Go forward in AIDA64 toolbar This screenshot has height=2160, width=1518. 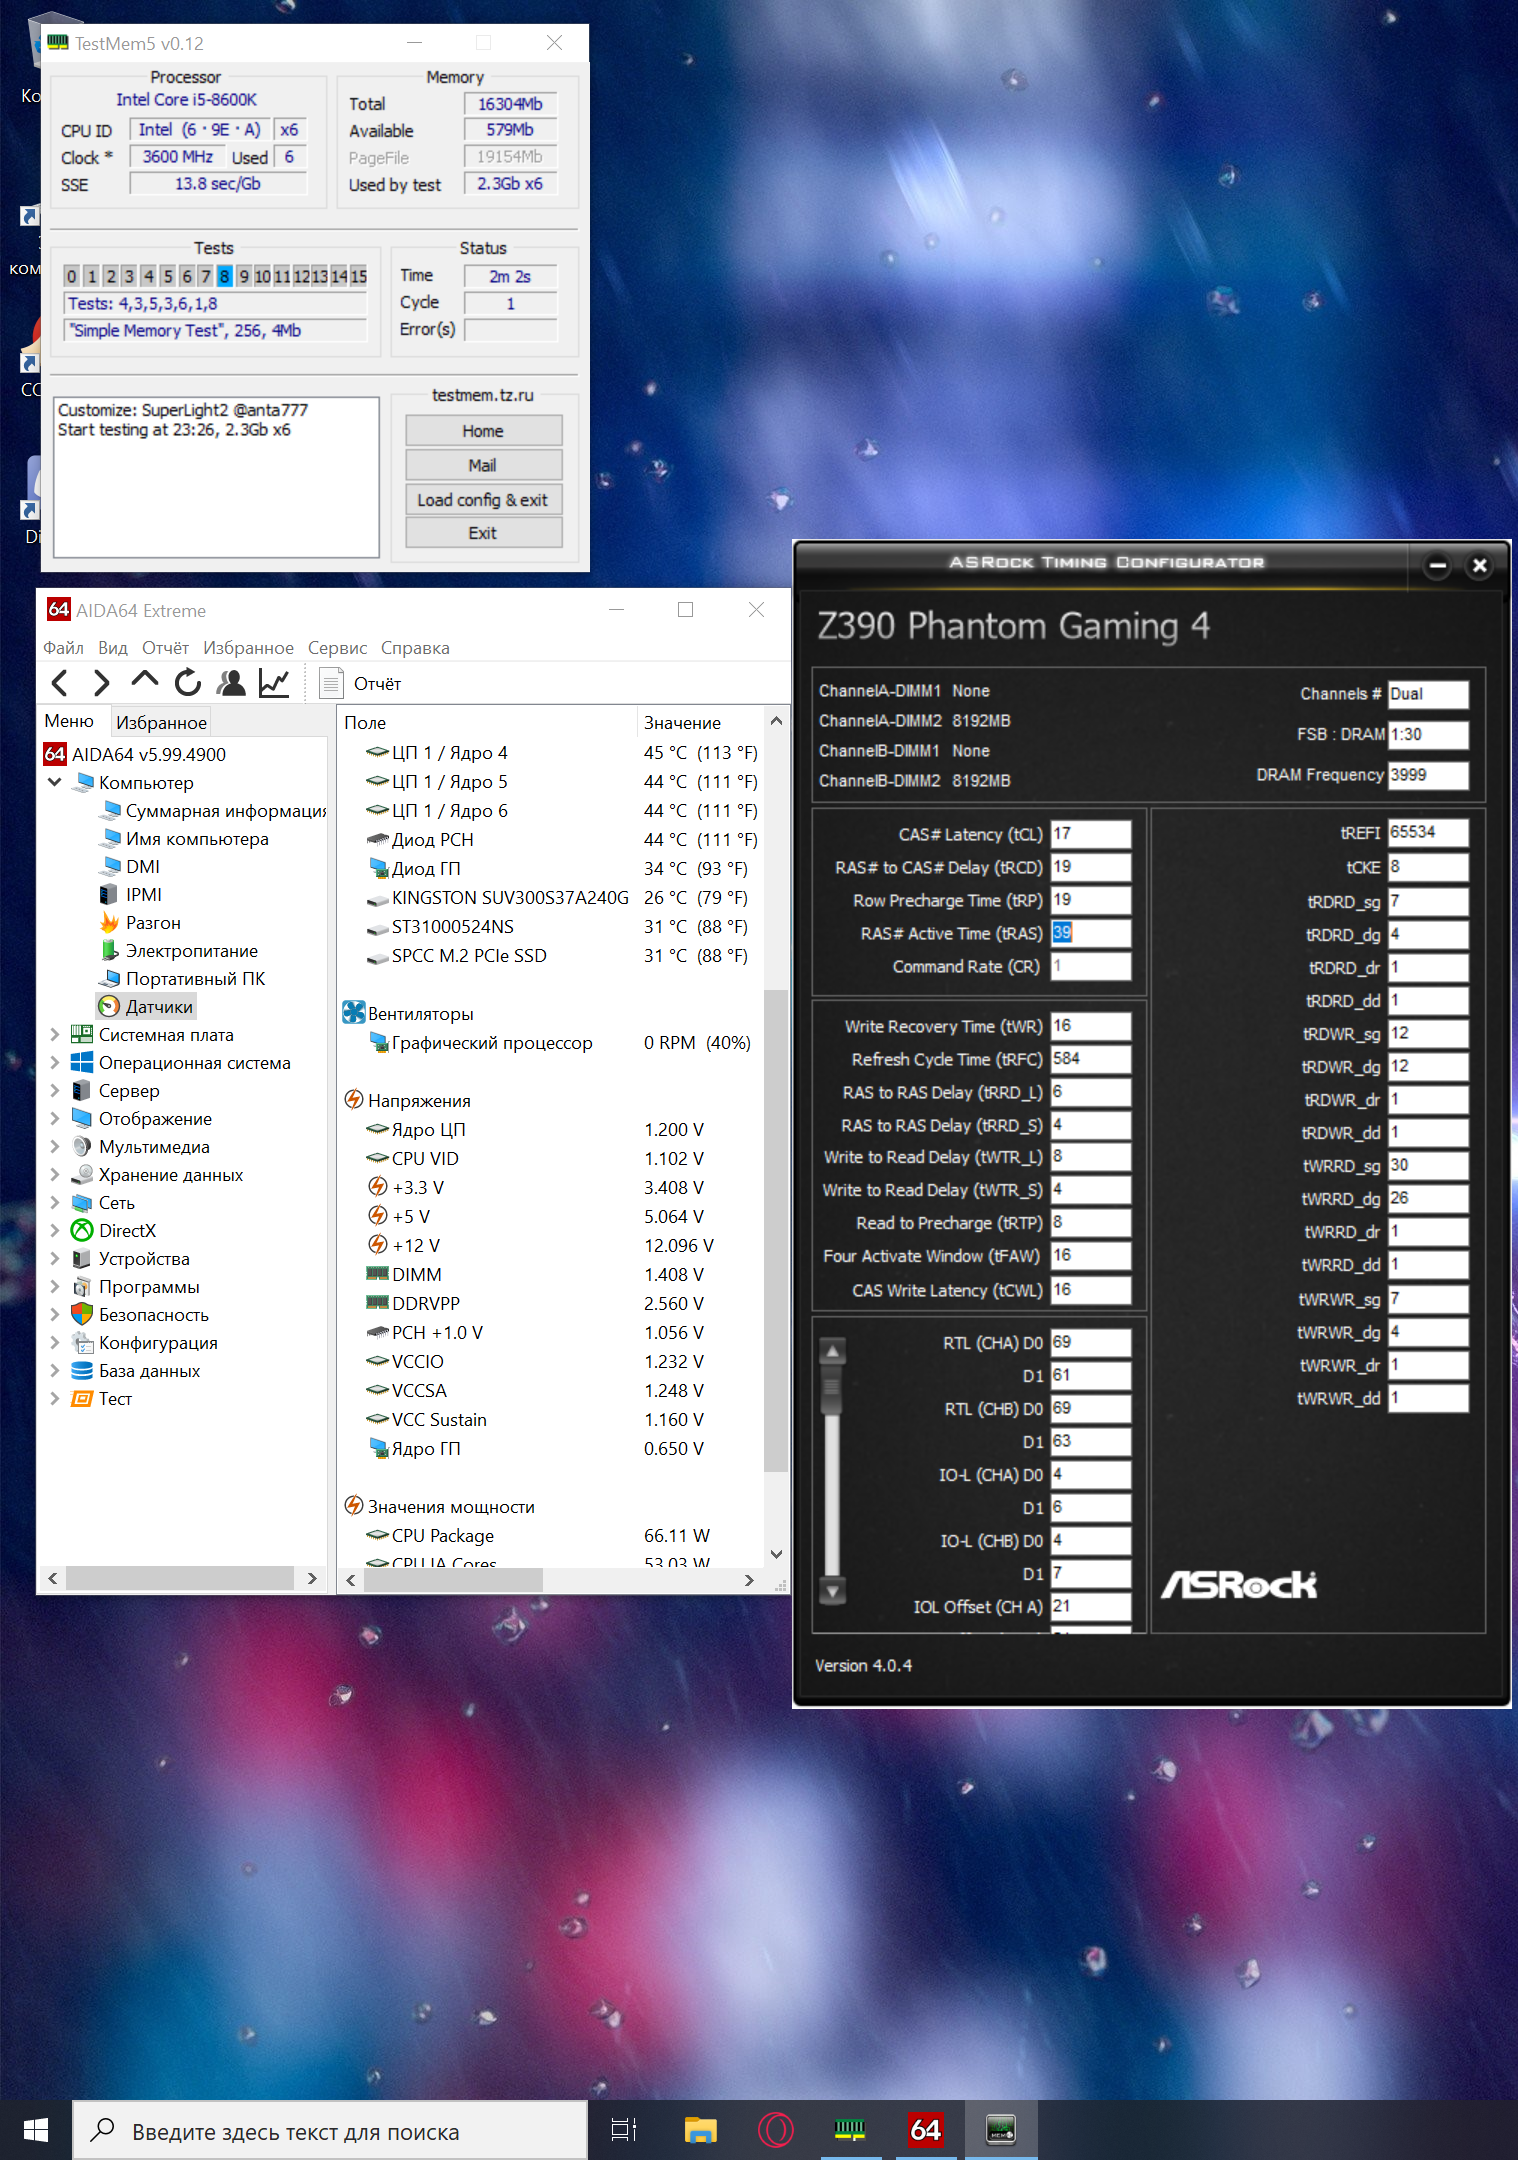101,683
